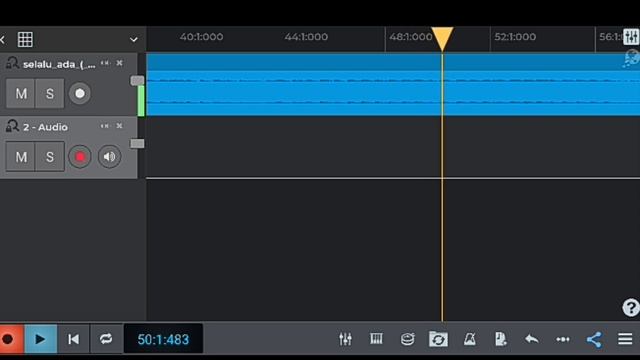
Task: Open the help question mark
Action: (x=631, y=307)
